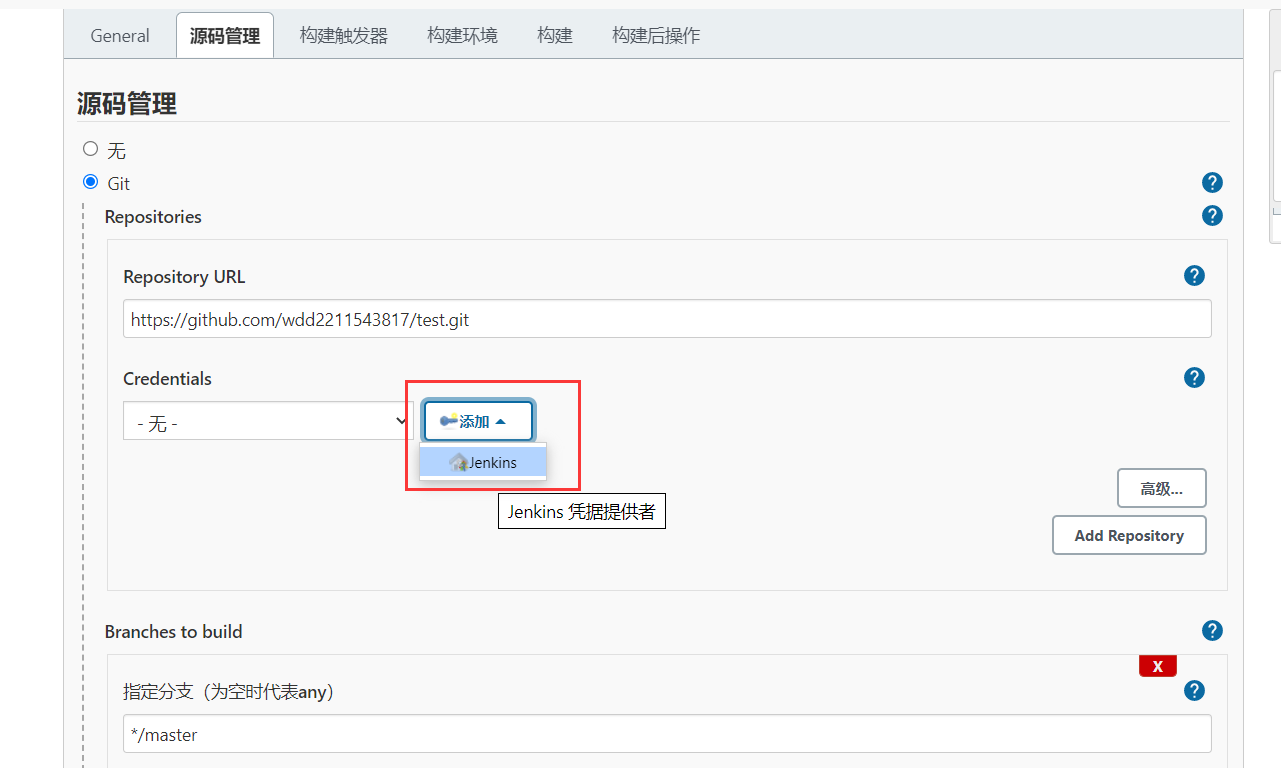Click the 高级... button
Screen dimensions: 1281x768
pyautogui.click(x=1162, y=488)
